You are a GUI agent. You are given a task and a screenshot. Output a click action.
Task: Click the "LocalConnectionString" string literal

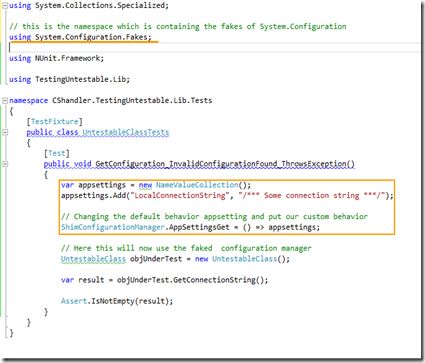tap(180, 195)
